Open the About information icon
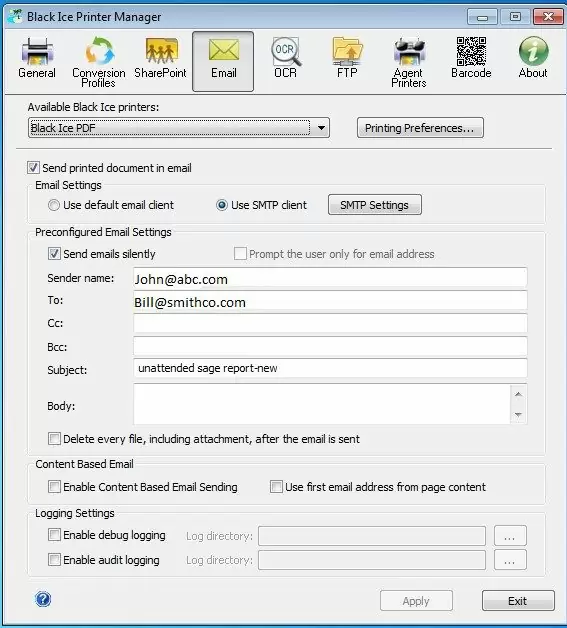567x628 pixels. (533, 58)
